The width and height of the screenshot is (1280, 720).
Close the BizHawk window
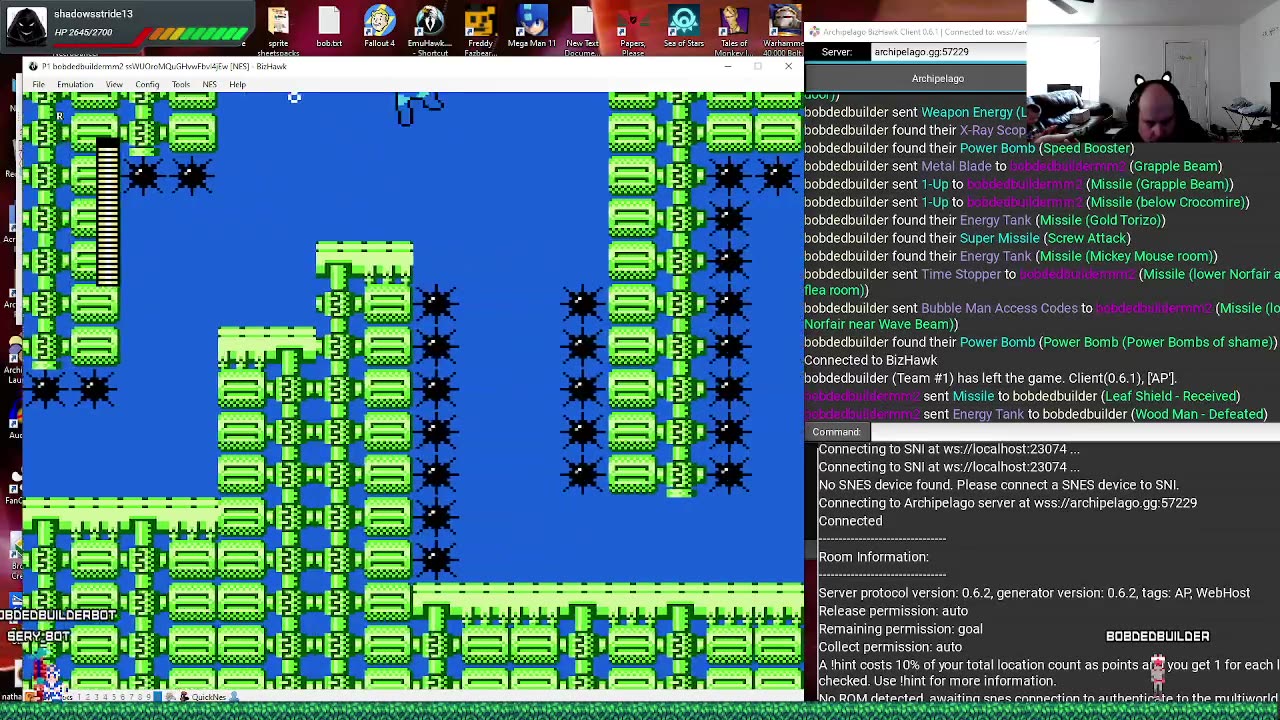pos(788,67)
